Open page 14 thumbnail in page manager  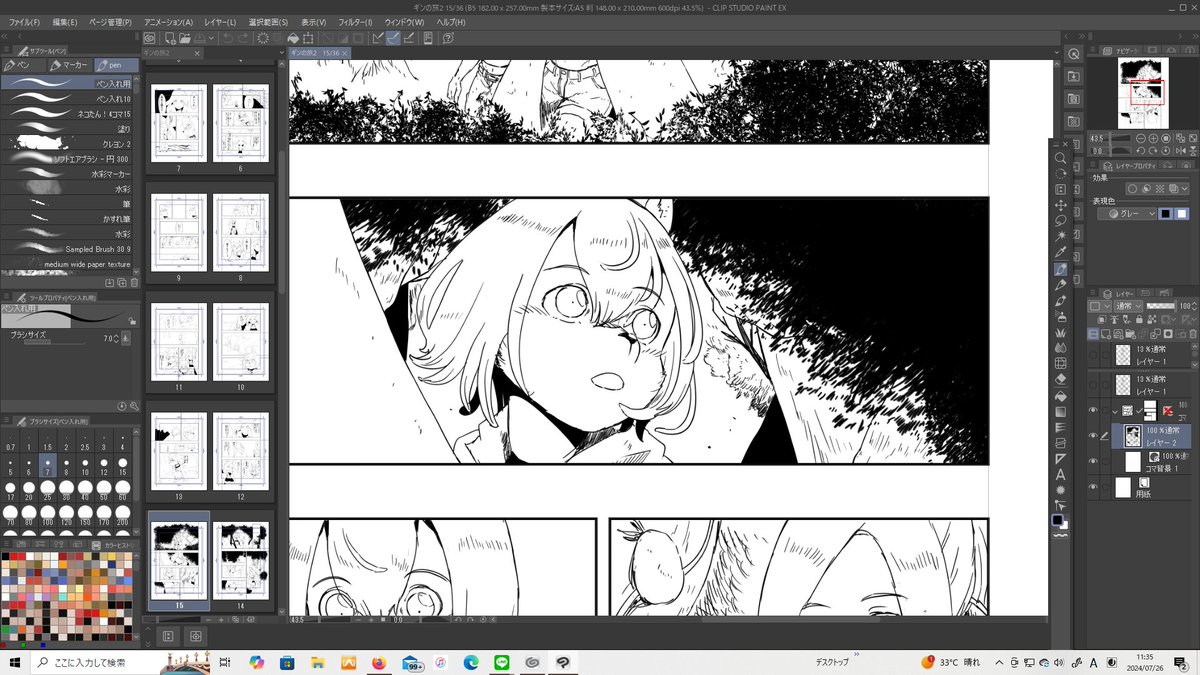(x=241, y=561)
